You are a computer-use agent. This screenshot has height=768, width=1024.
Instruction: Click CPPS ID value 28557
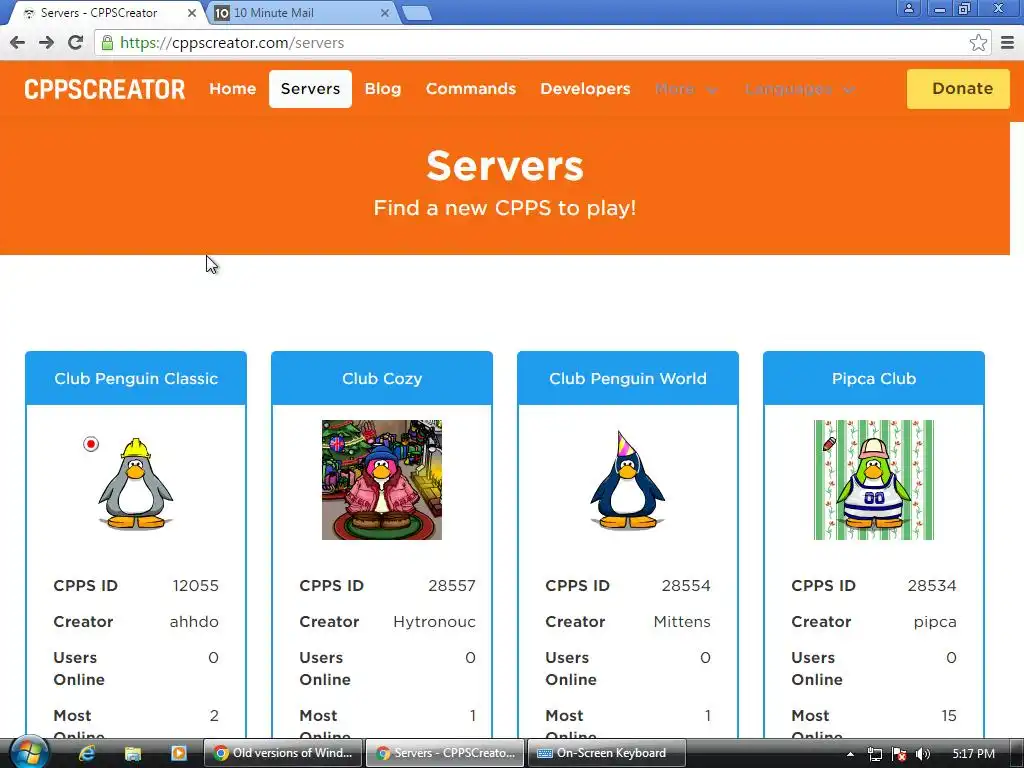click(452, 586)
